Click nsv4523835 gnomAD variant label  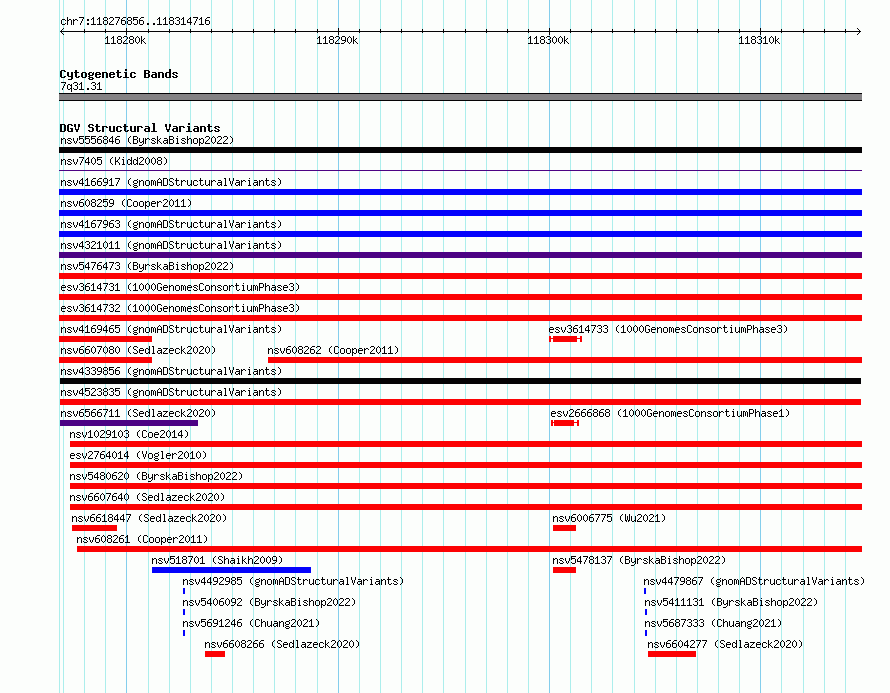(x=171, y=392)
